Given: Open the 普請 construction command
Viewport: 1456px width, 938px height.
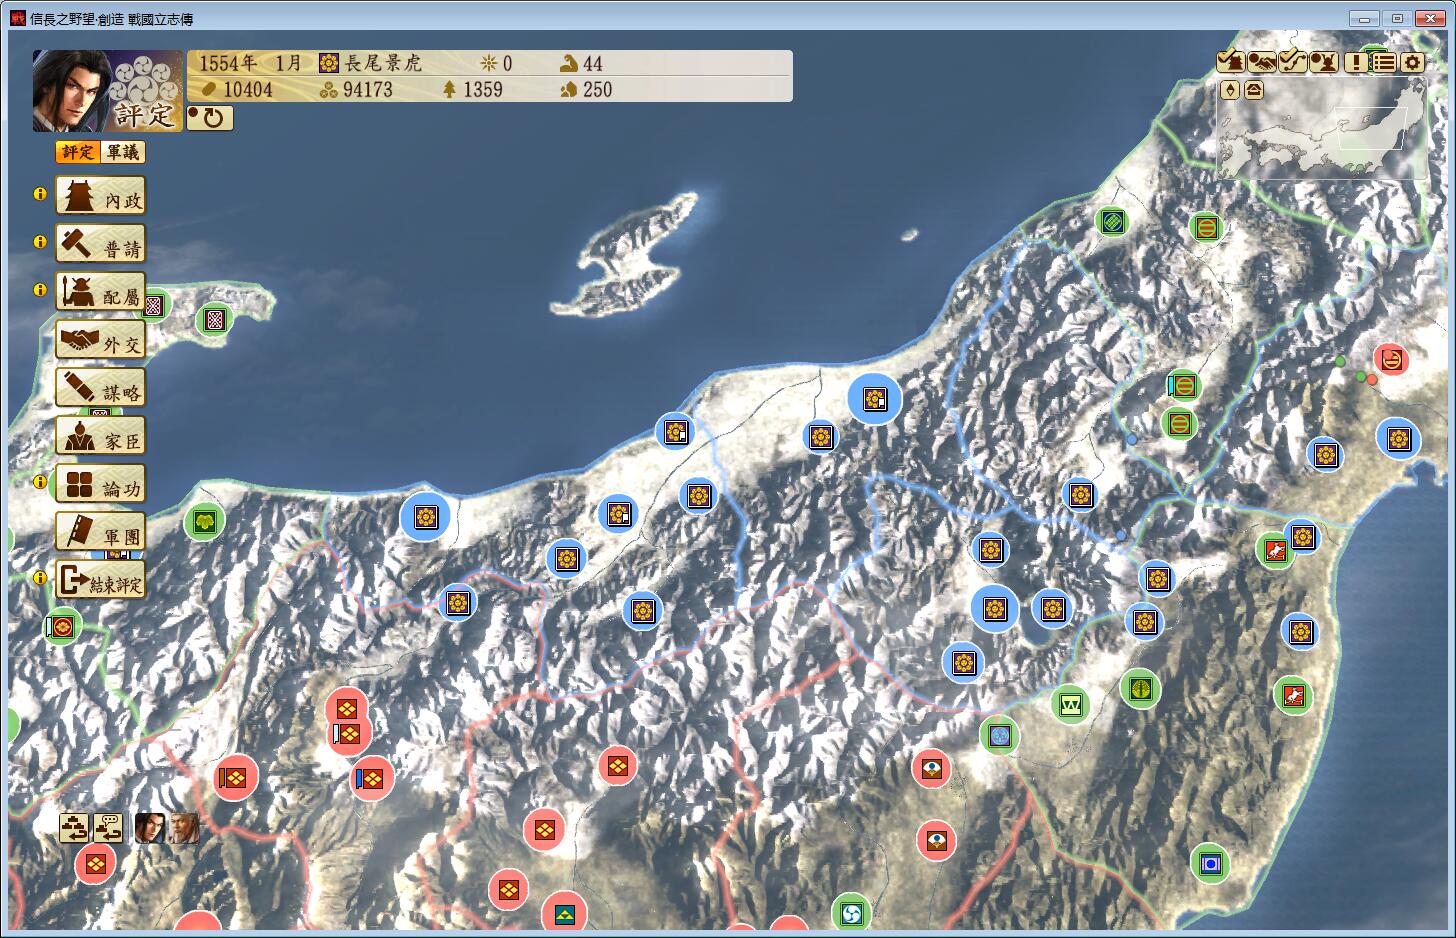Looking at the screenshot, I should pyautogui.click(x=100, y=244).
